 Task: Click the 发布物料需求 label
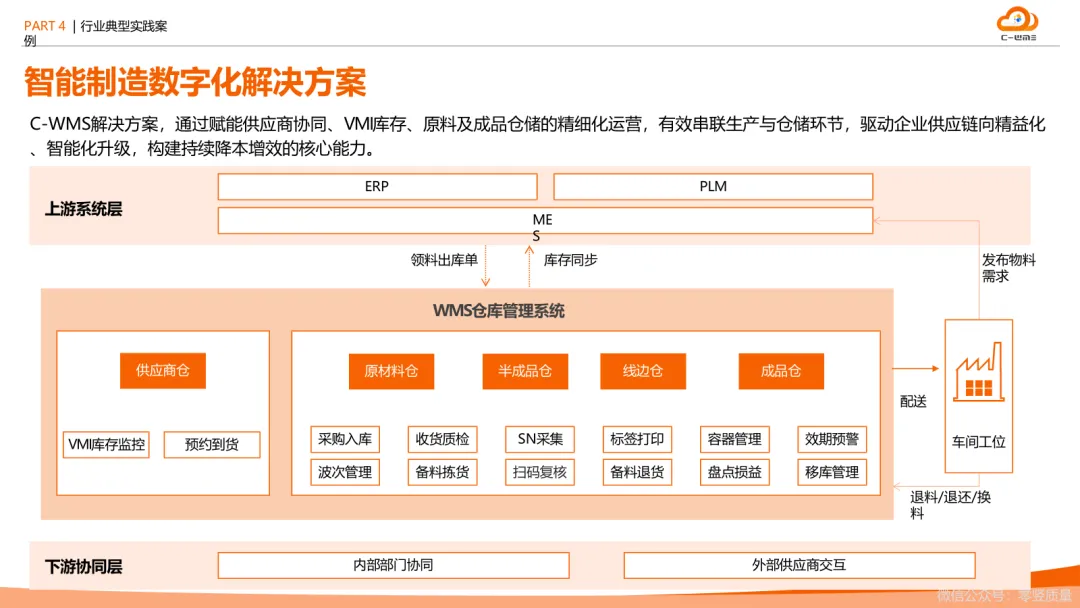pyautogui.click(x=1009, y=268)
